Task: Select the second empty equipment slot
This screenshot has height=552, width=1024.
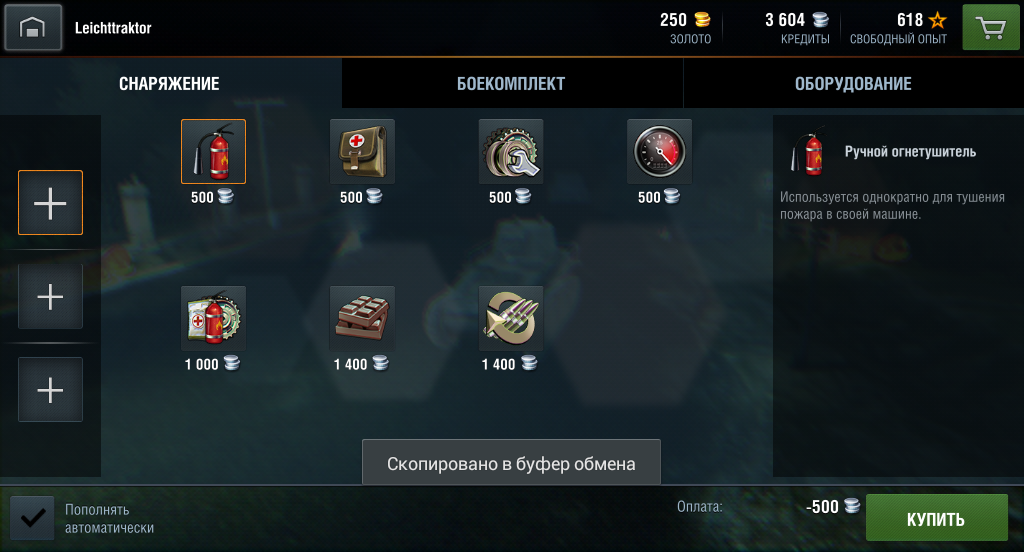Action: pyautogui.click(x=50, y=297)
